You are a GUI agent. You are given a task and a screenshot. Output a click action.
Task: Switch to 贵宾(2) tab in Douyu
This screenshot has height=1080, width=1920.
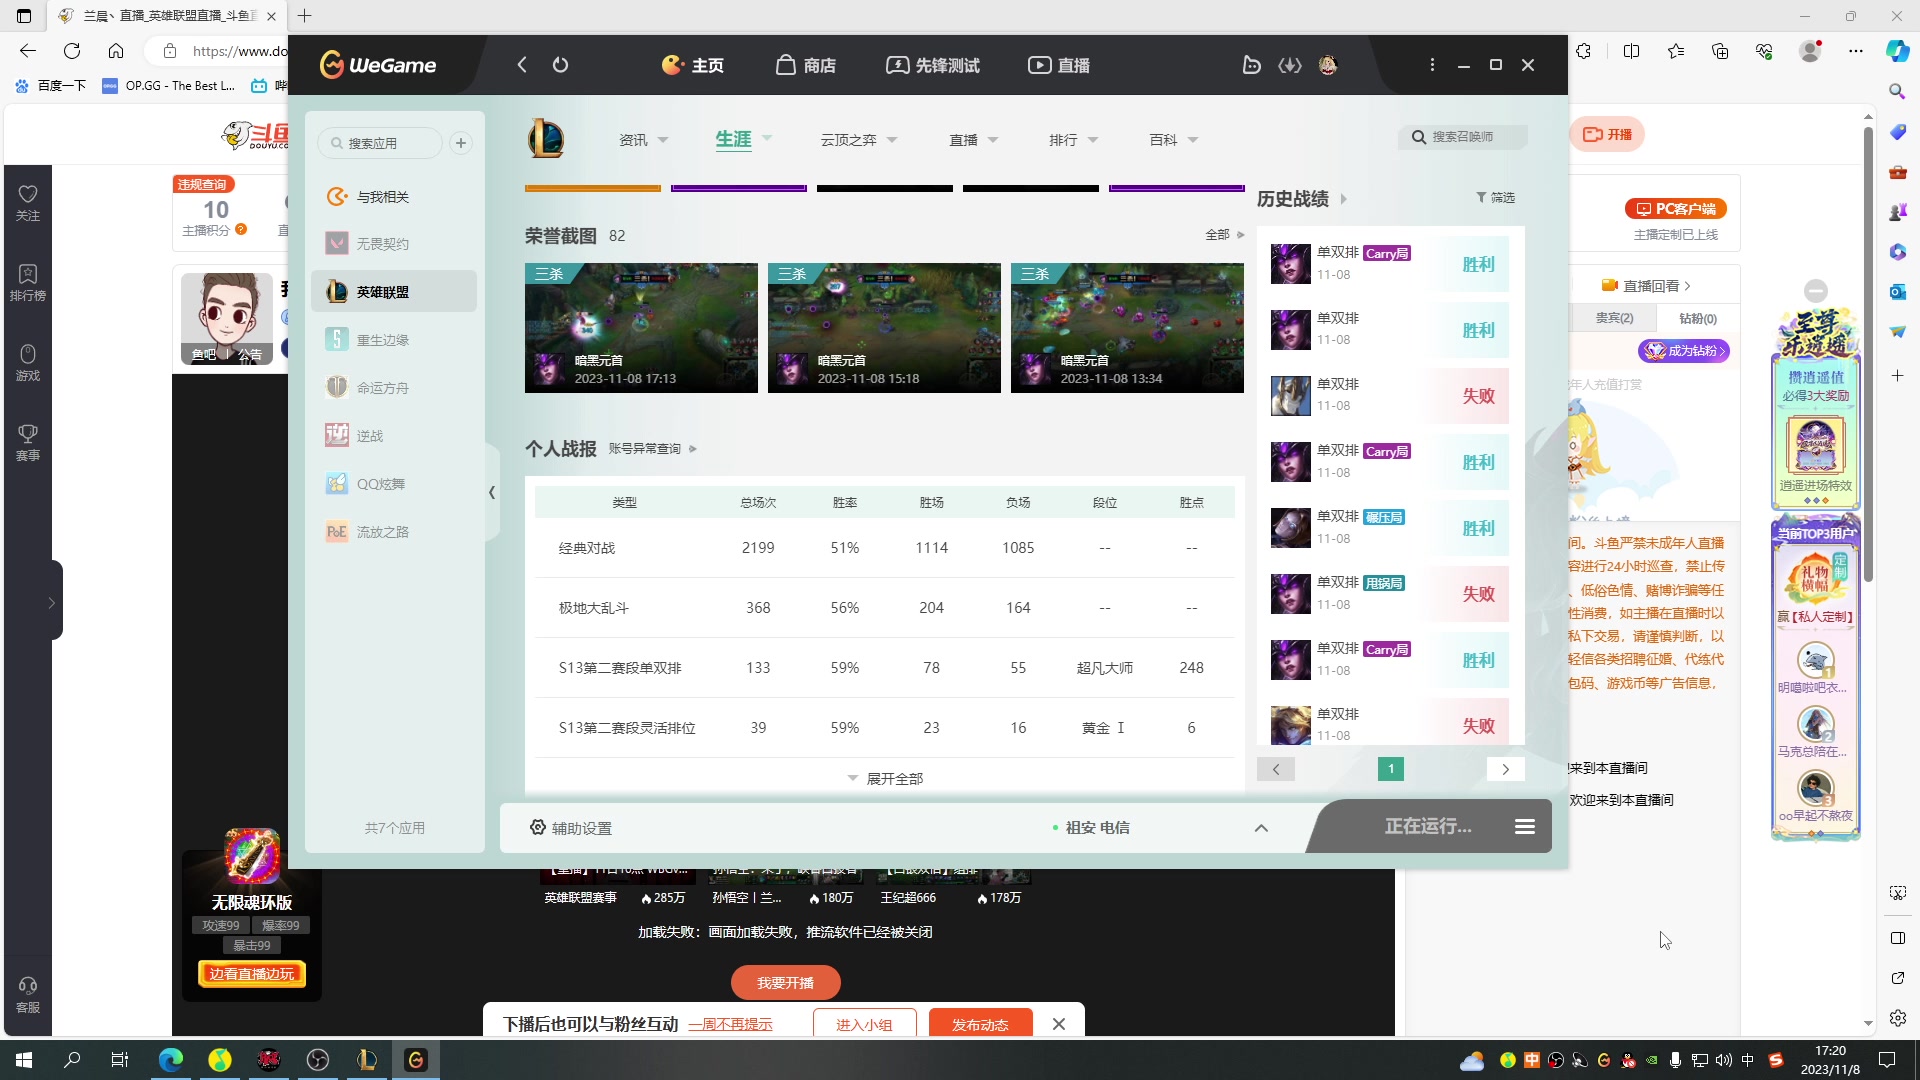1615,318
